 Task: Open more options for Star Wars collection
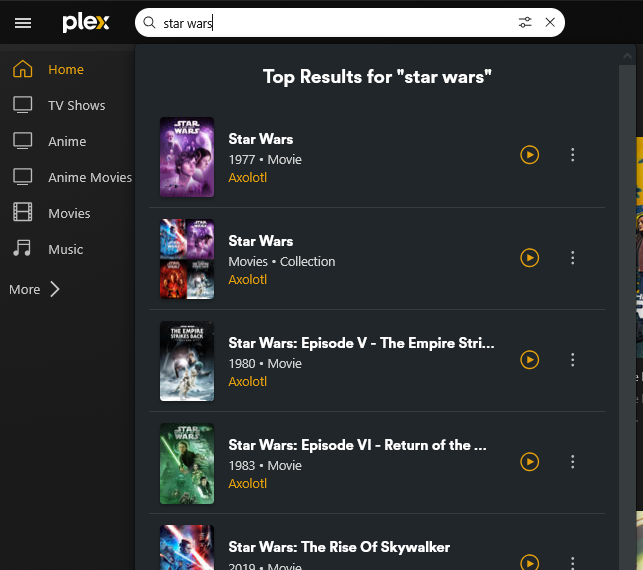tap(573, 258)
